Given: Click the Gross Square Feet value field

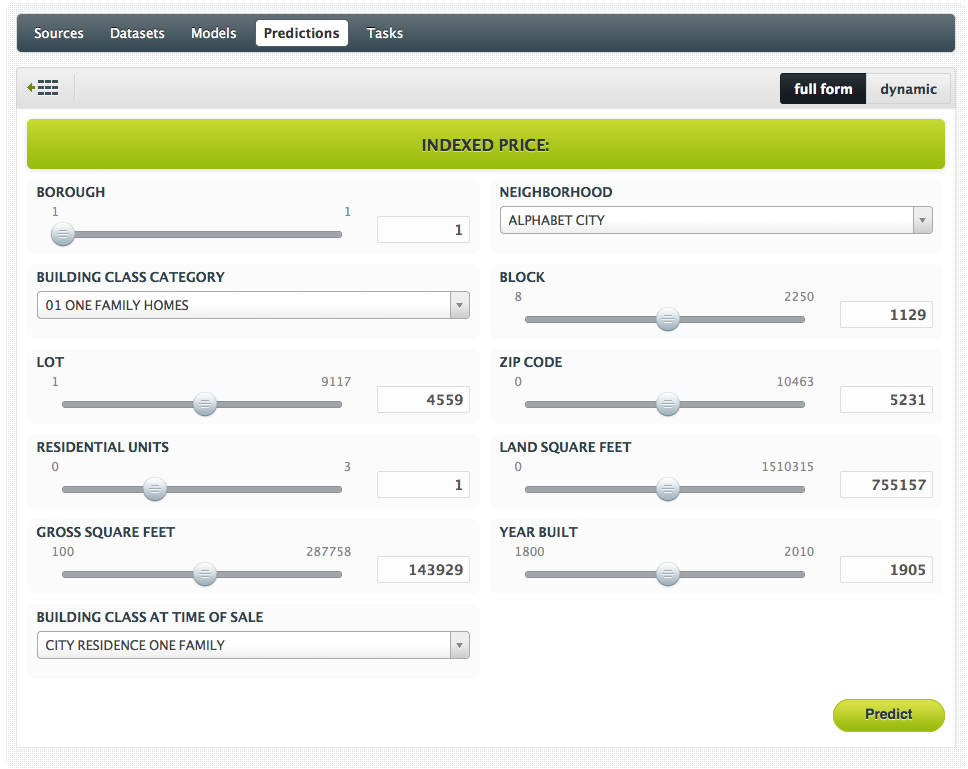Looking at the screenshot, I should click(x=423, y=570).
